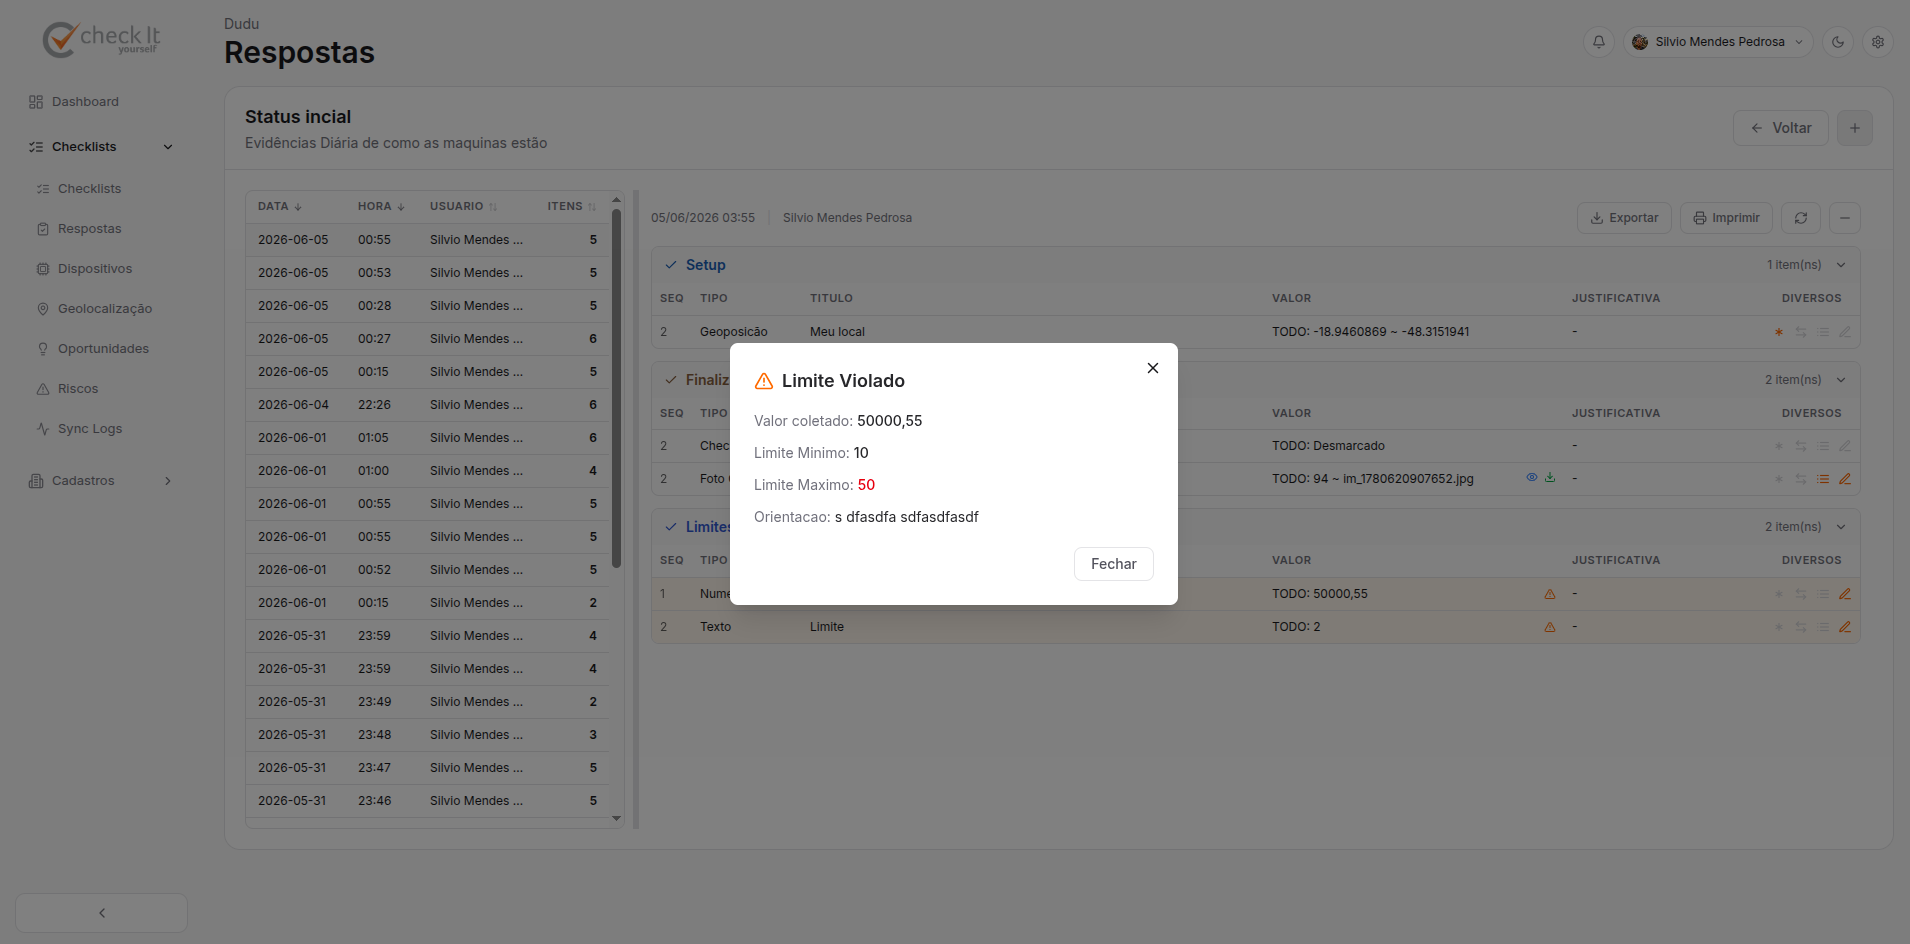Sort list by USUARIO column
Viewport: 1910px width, 944px height.
pyautogui.click(x=463, y=206)
